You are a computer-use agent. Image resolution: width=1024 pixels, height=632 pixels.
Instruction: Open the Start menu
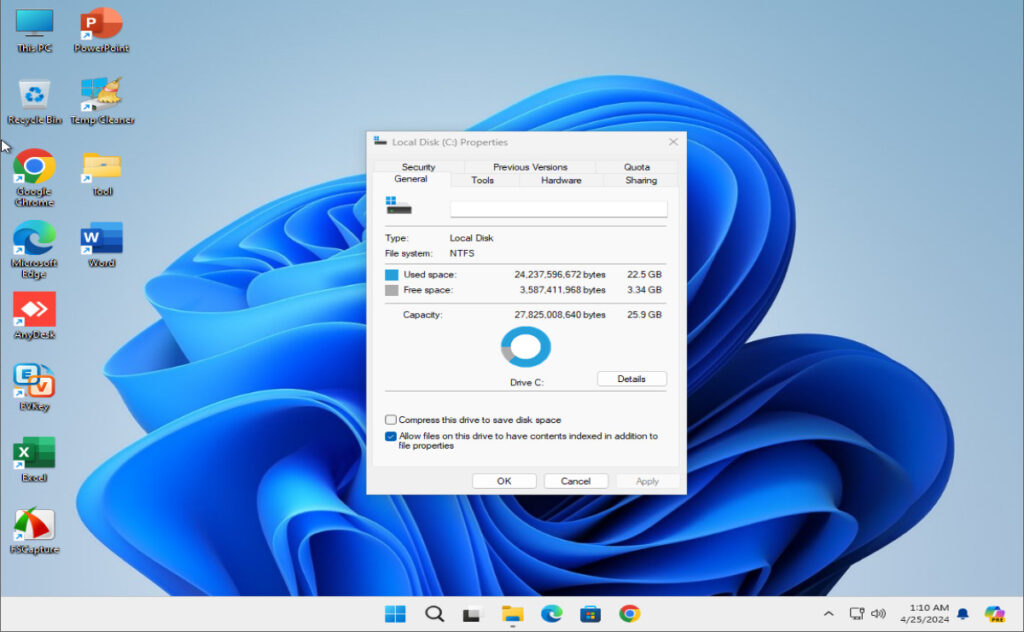(x=398, y=613)
